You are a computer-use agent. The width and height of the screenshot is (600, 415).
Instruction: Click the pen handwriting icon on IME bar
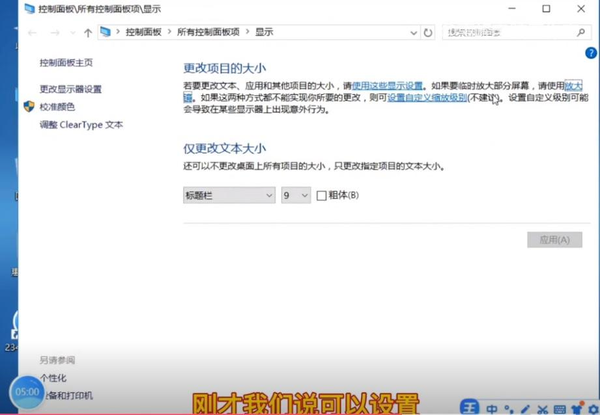(x=525, y=409)
